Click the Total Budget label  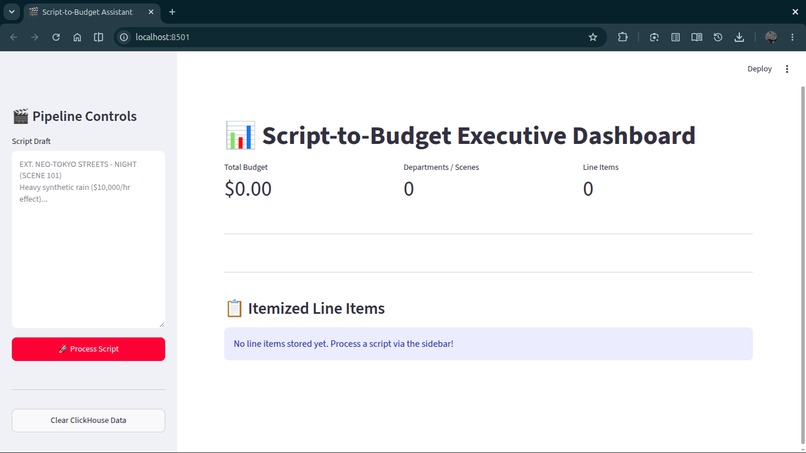pyautogui.click(x=246, y=167)
